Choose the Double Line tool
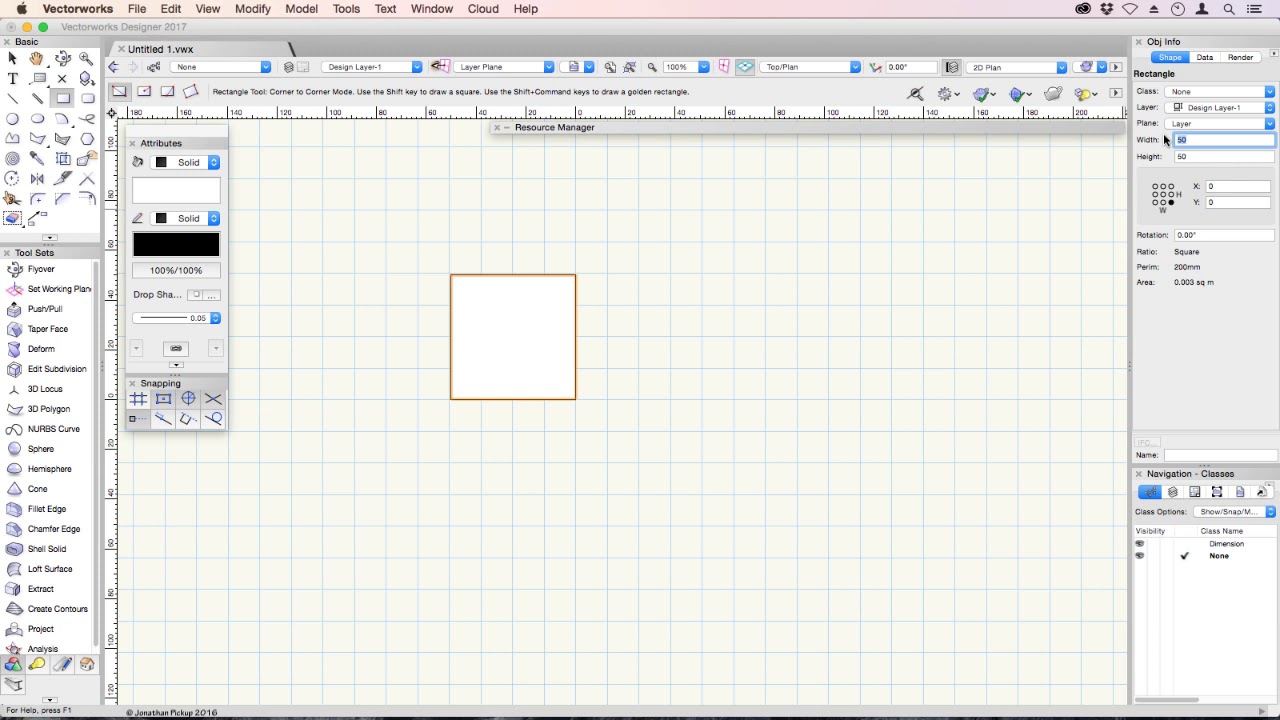1280x720 pixels. point(37,99)
